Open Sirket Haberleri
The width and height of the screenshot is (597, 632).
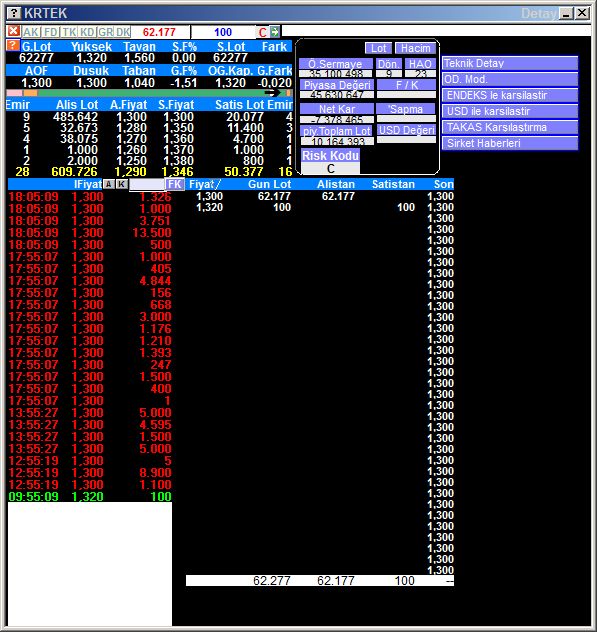pos(510,143)
